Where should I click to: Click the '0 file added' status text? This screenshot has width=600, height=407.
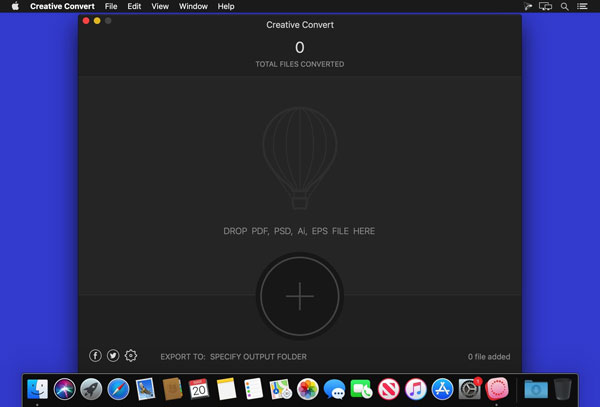[x=489, y=357]
